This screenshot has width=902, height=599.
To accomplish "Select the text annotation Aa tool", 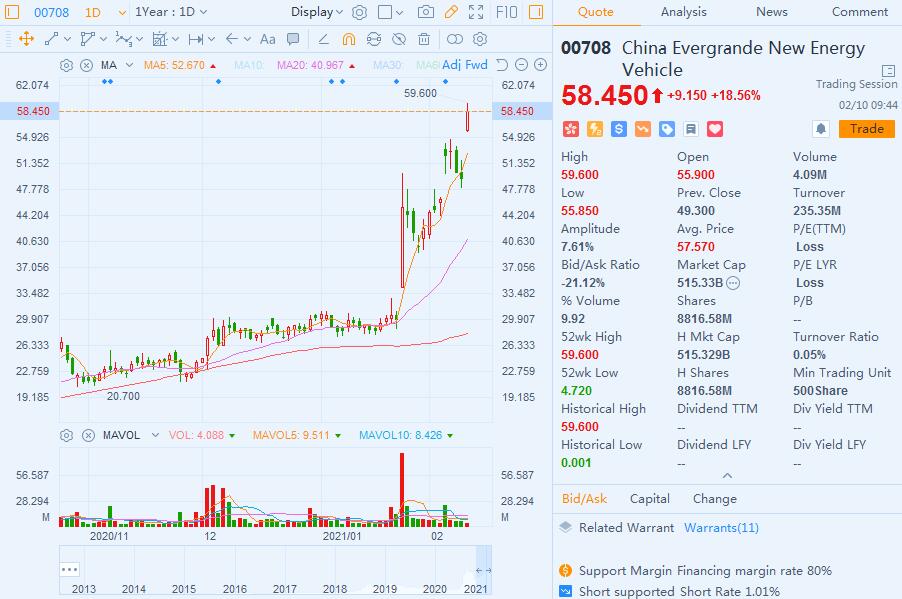I will tap(268, 39).
